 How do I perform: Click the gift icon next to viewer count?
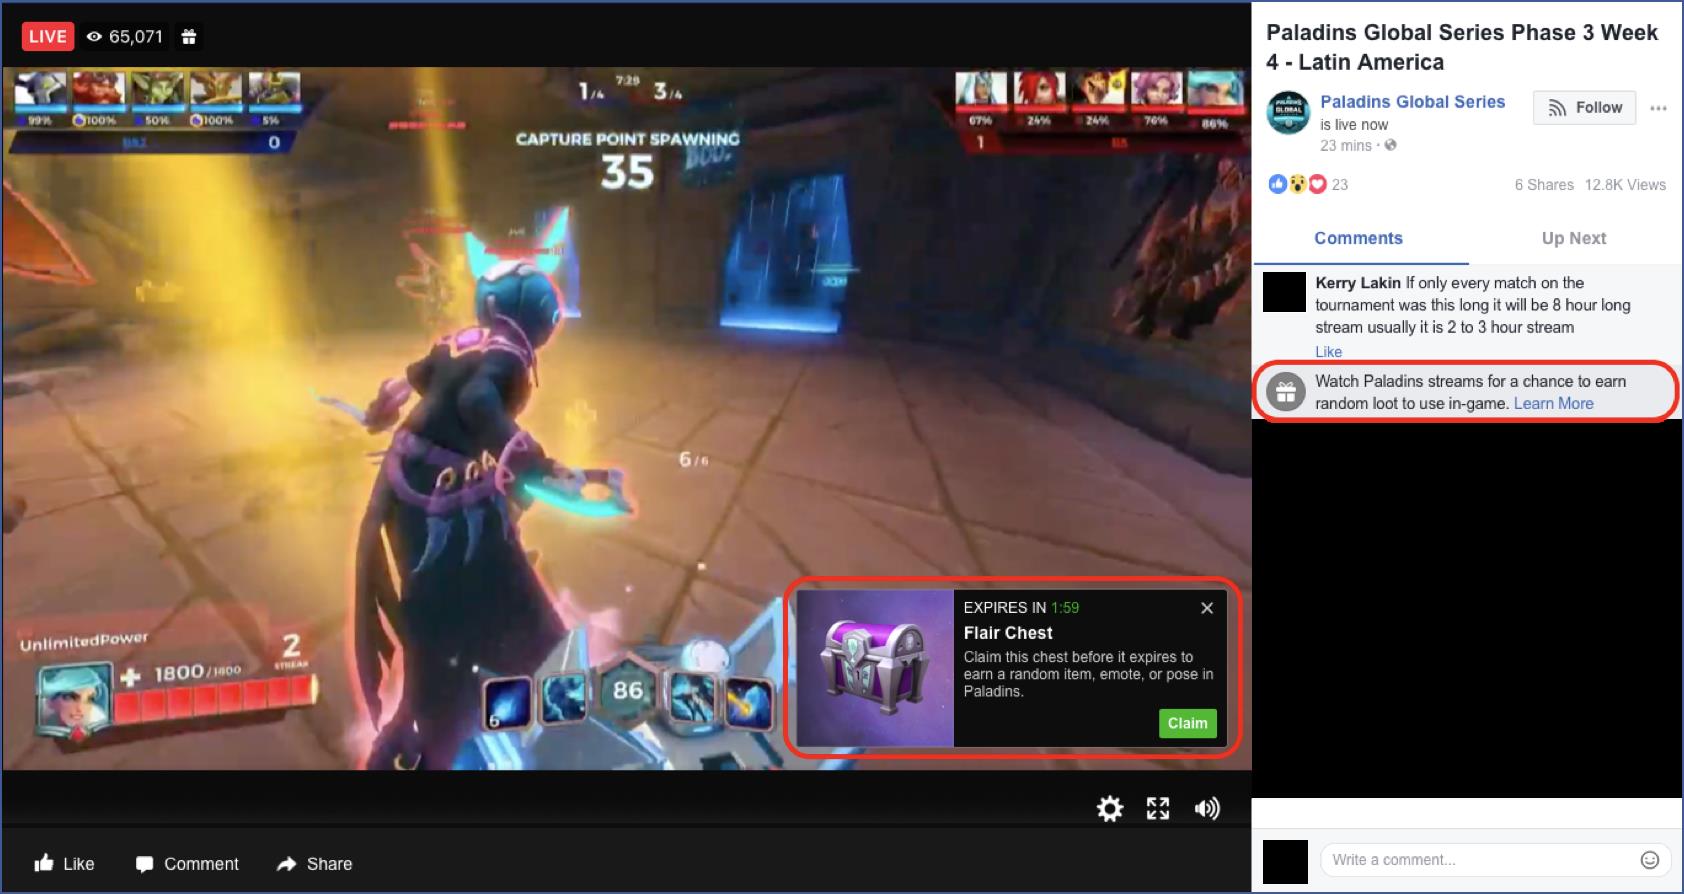pos(189,37)
